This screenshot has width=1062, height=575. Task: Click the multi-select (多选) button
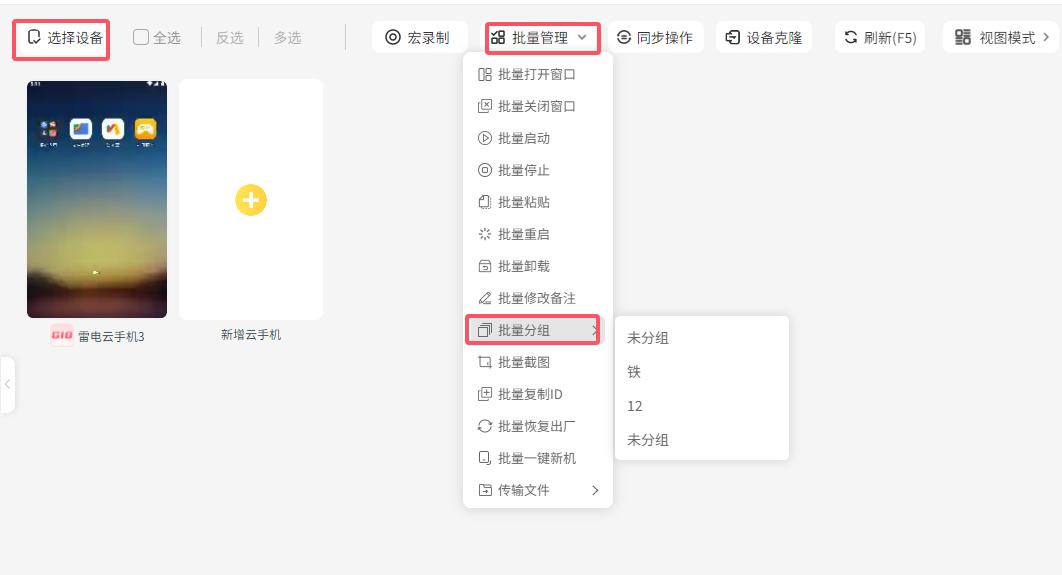point(288,38)
